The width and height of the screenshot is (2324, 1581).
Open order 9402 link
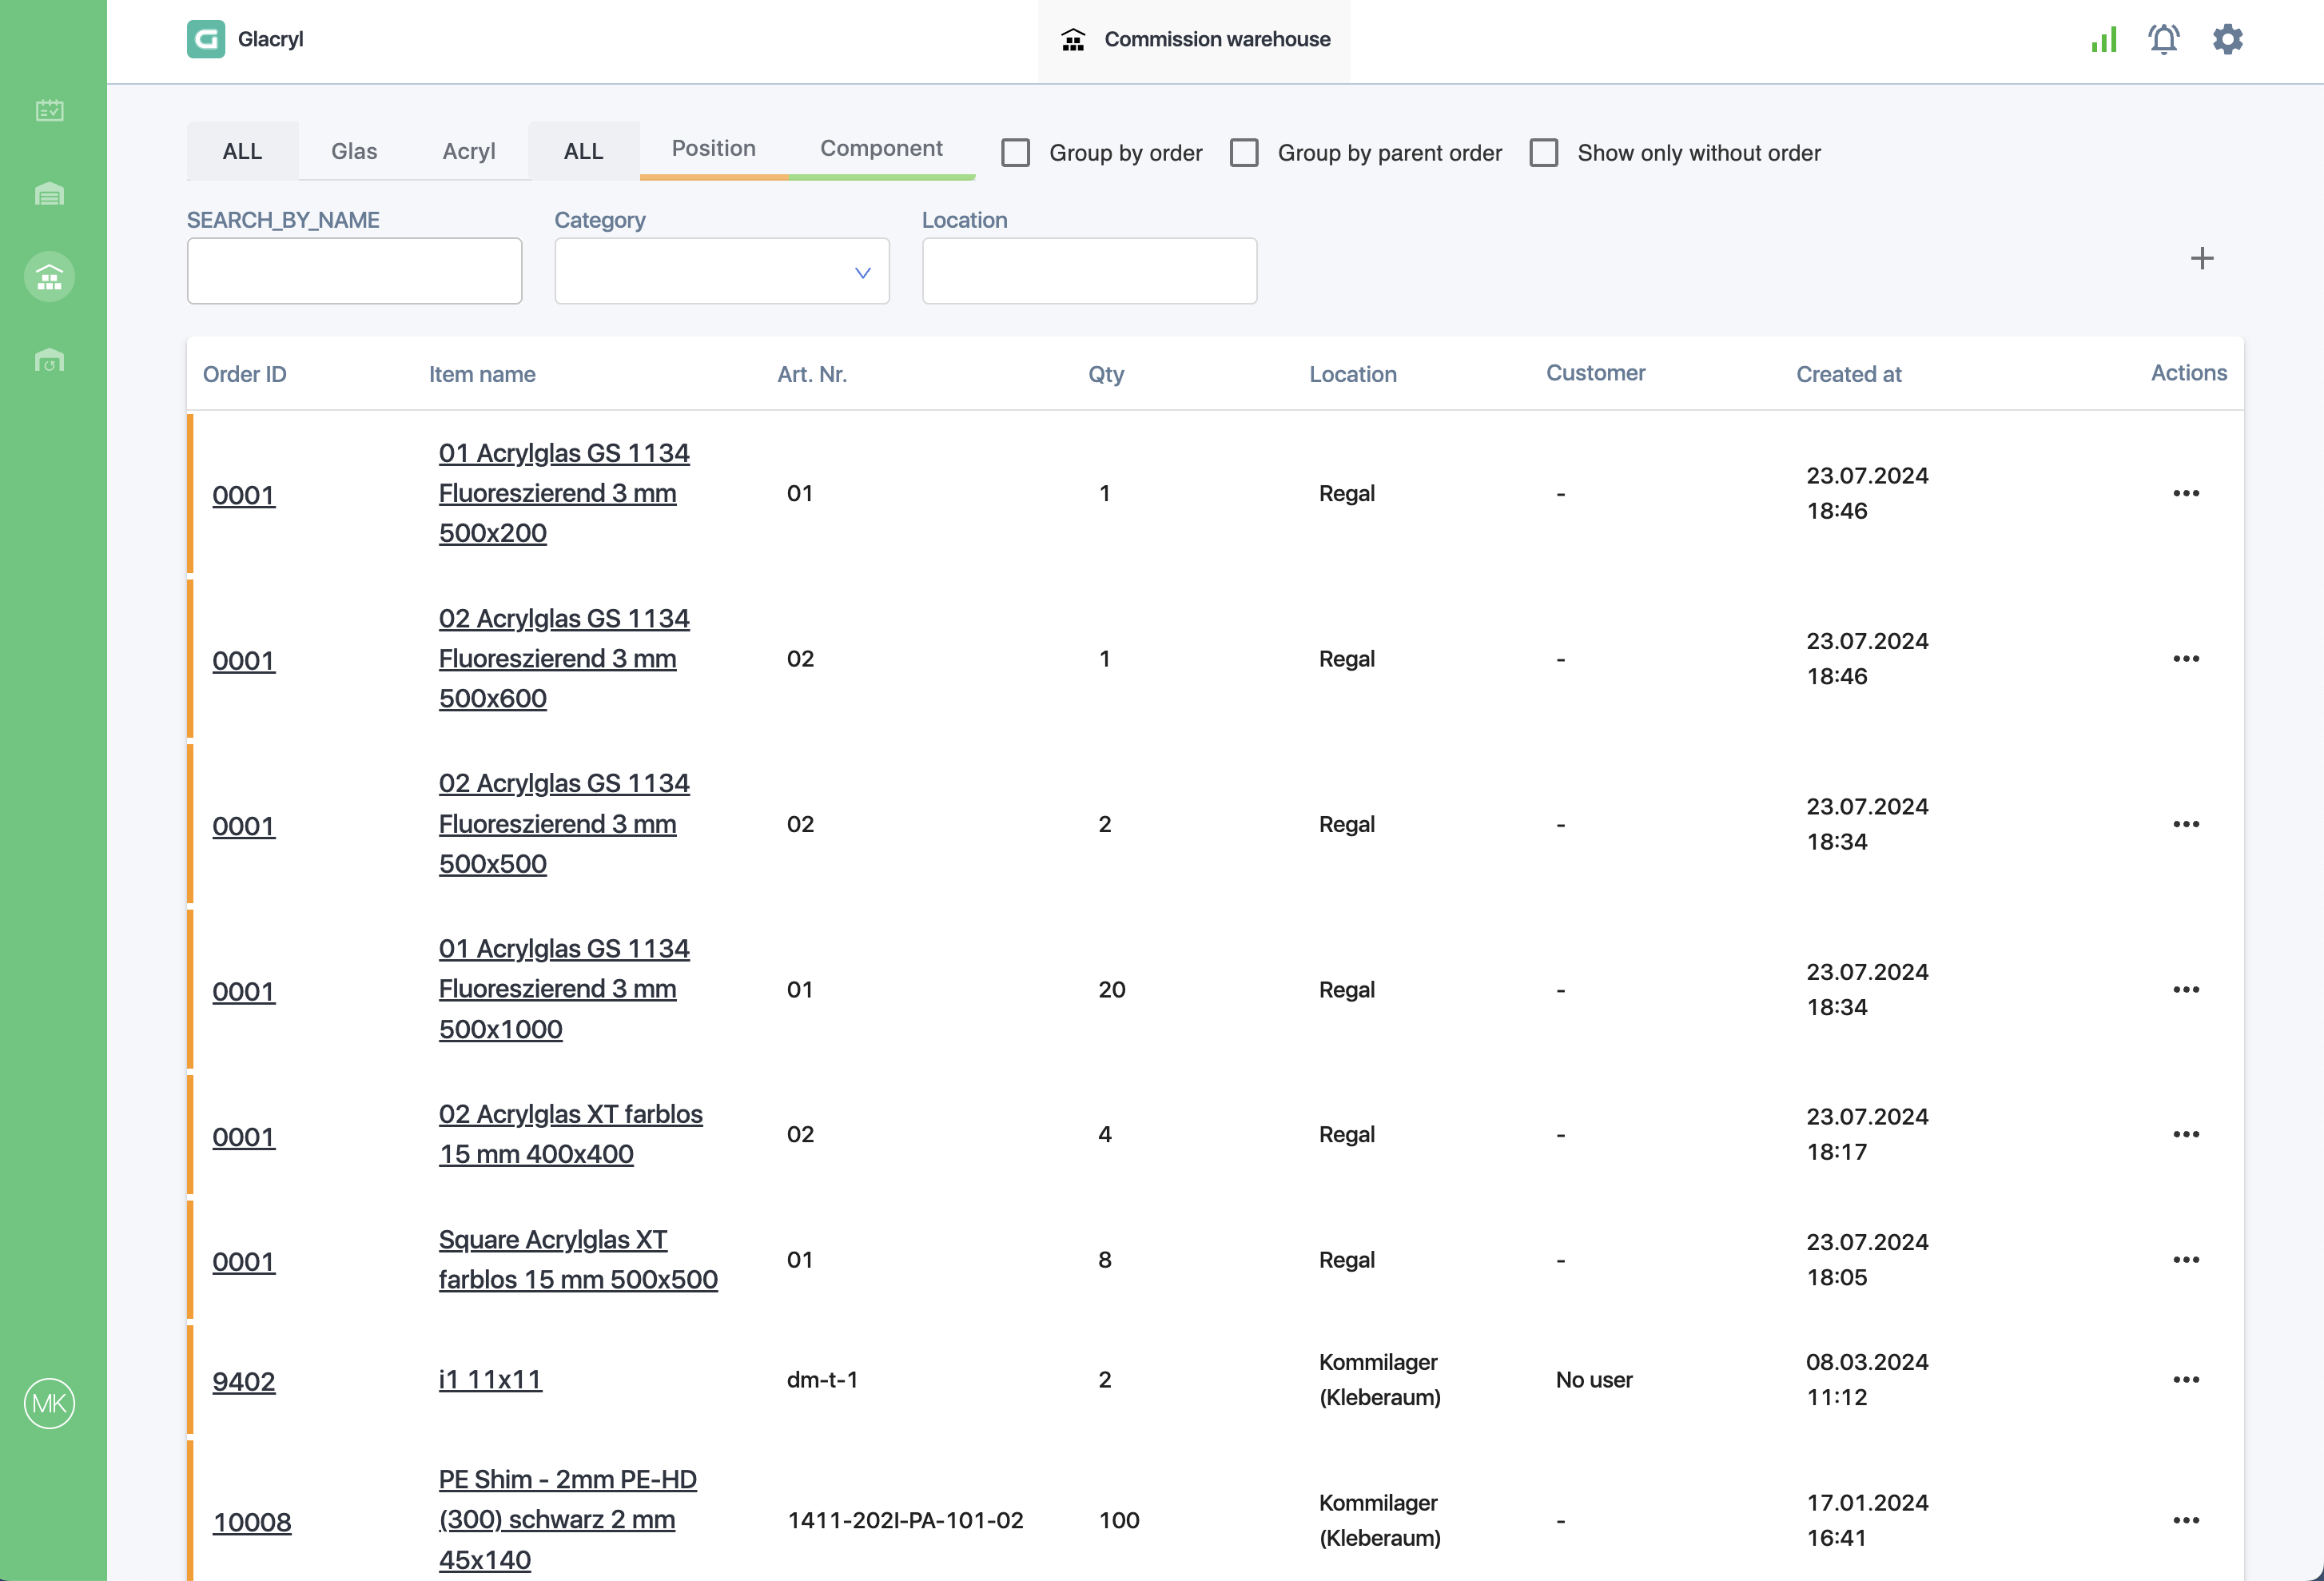pyautogui.click(x=244, y=1382)
